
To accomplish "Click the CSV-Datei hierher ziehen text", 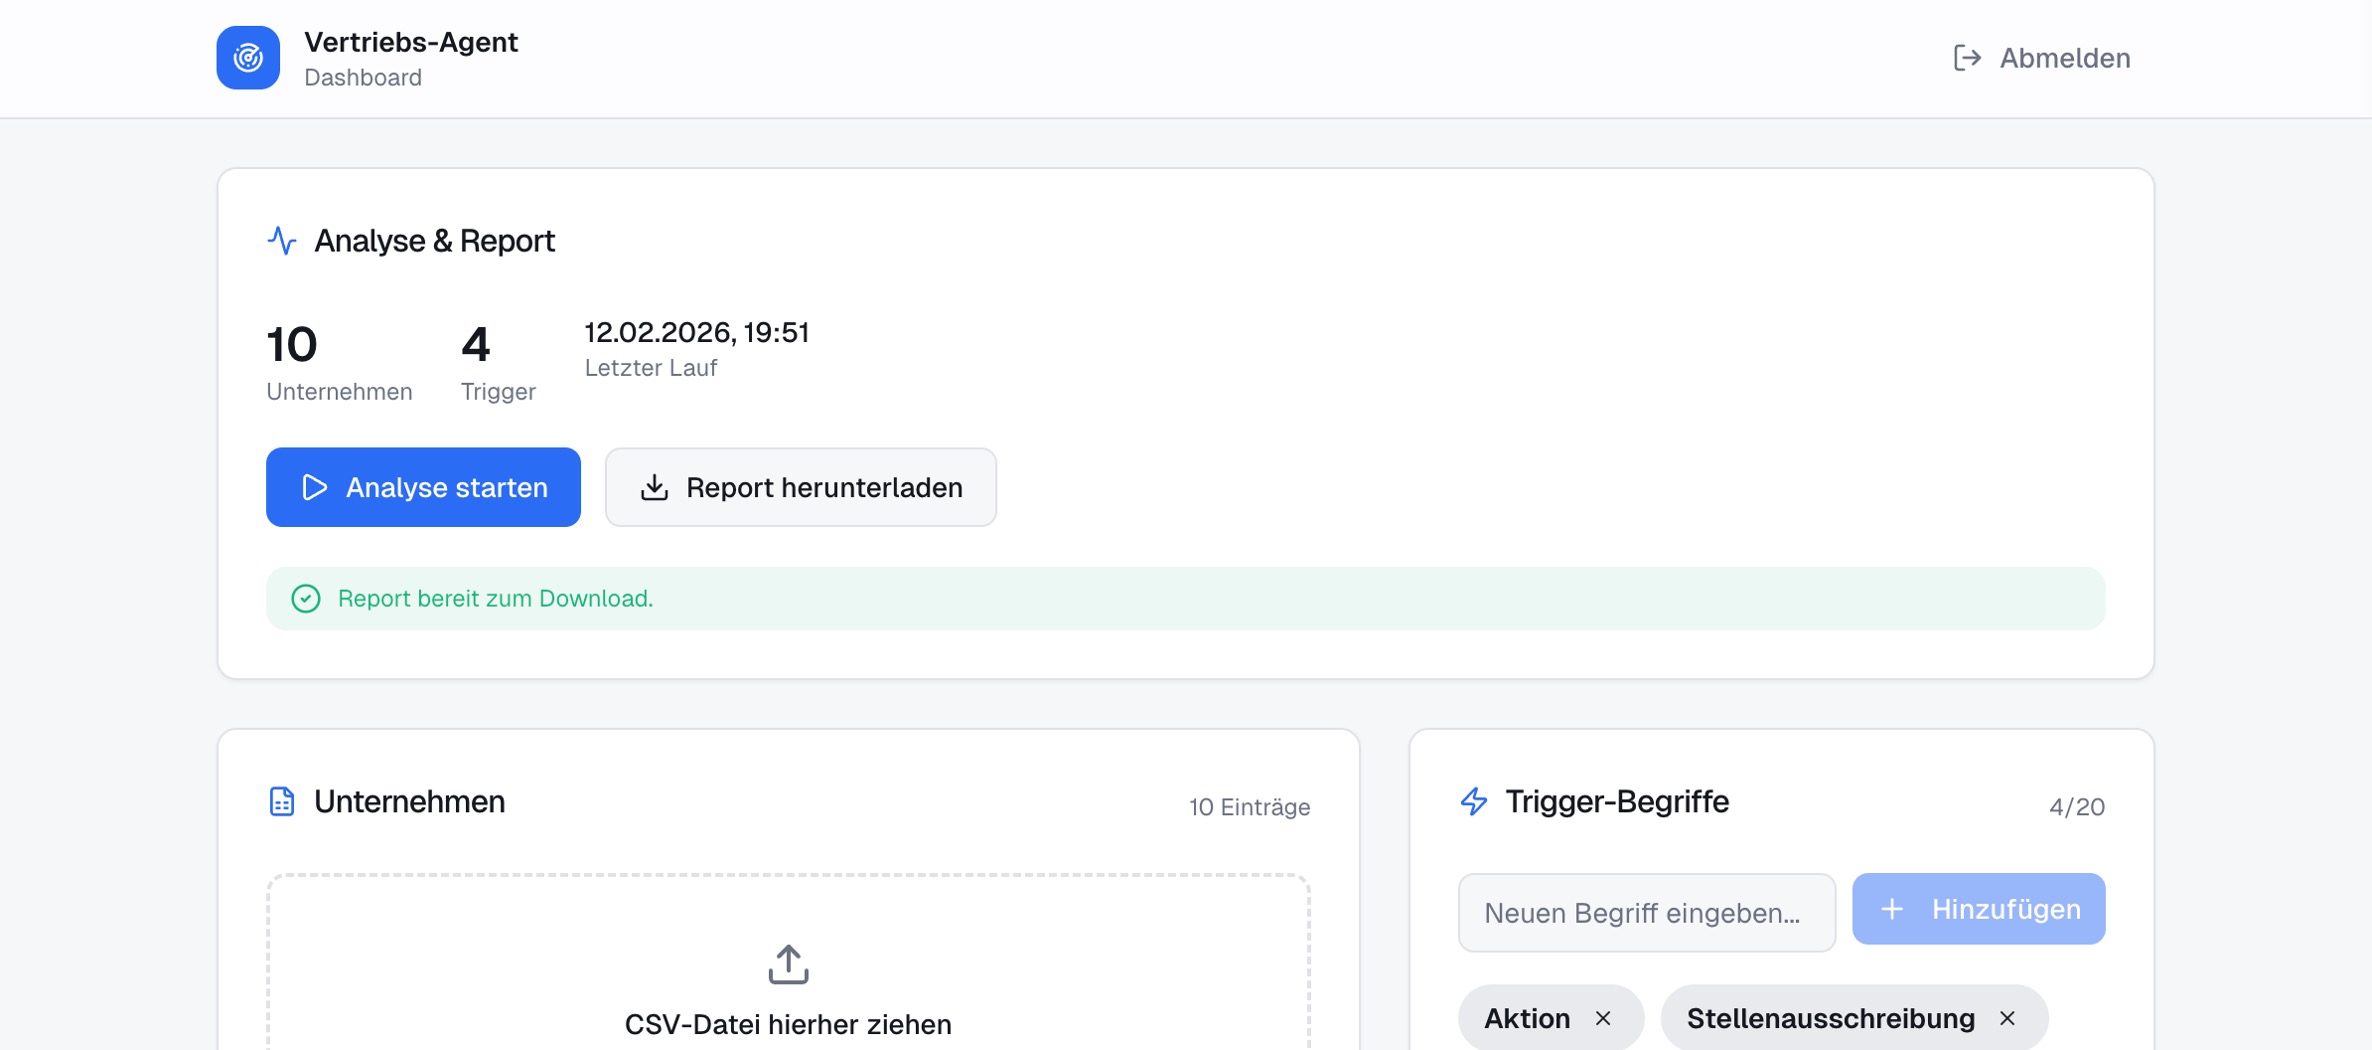I will (x=788, y=1024).
